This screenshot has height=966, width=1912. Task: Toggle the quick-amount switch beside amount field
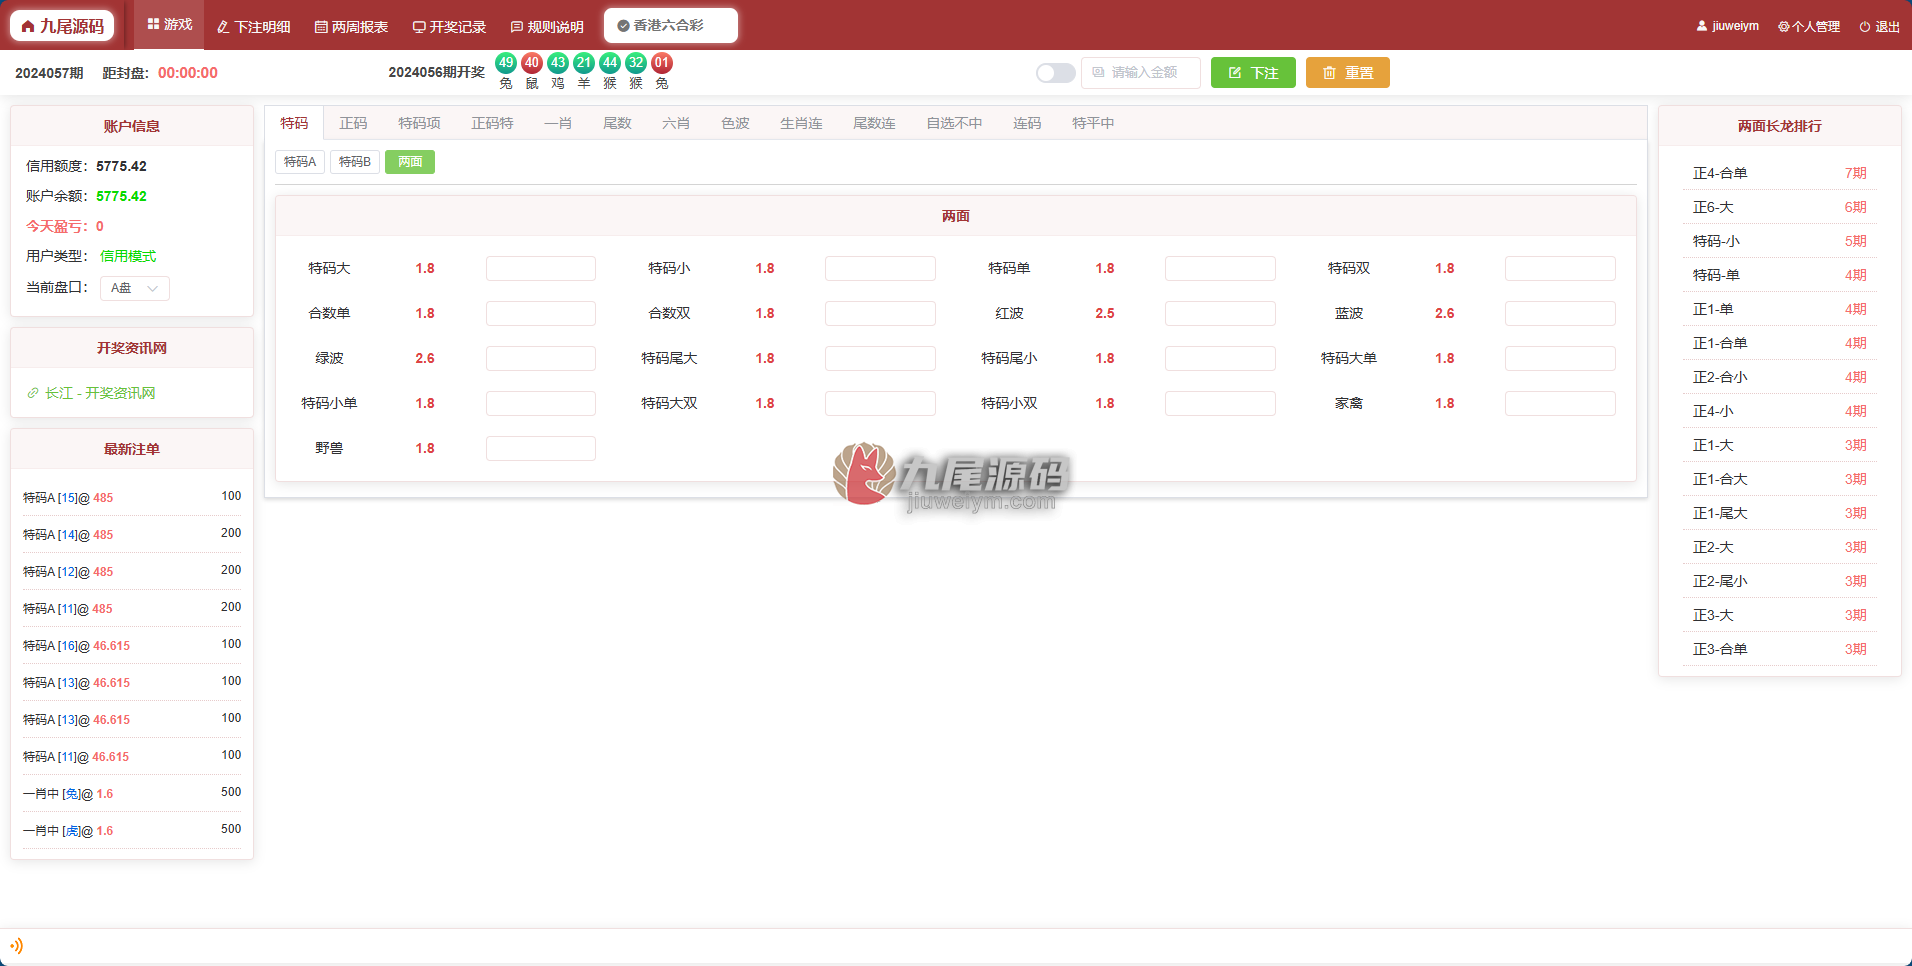point(1055,73)
